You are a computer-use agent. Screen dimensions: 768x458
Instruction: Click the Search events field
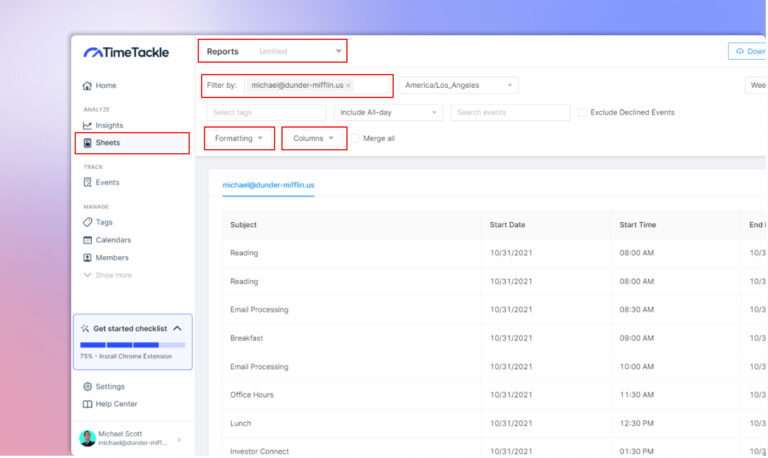click(510, 112)
